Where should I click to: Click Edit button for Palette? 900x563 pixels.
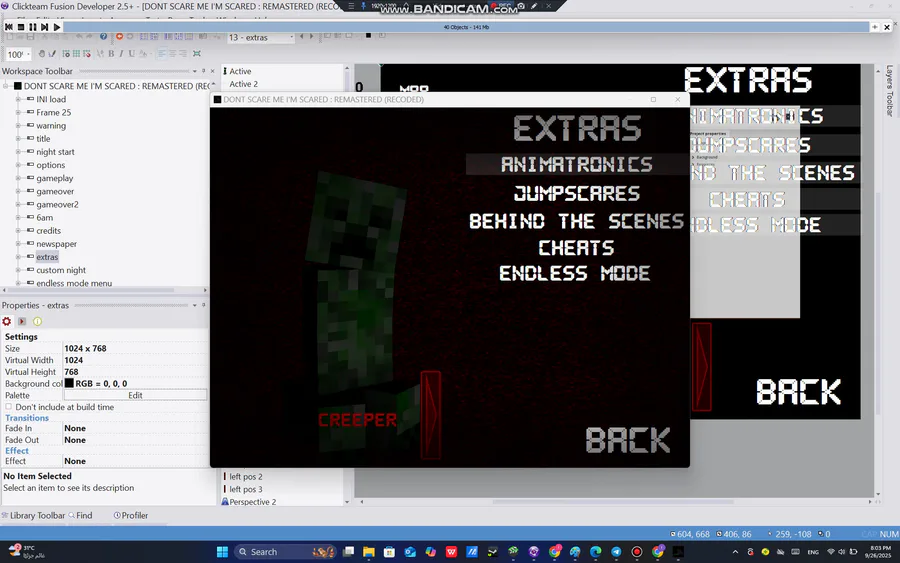135,395
